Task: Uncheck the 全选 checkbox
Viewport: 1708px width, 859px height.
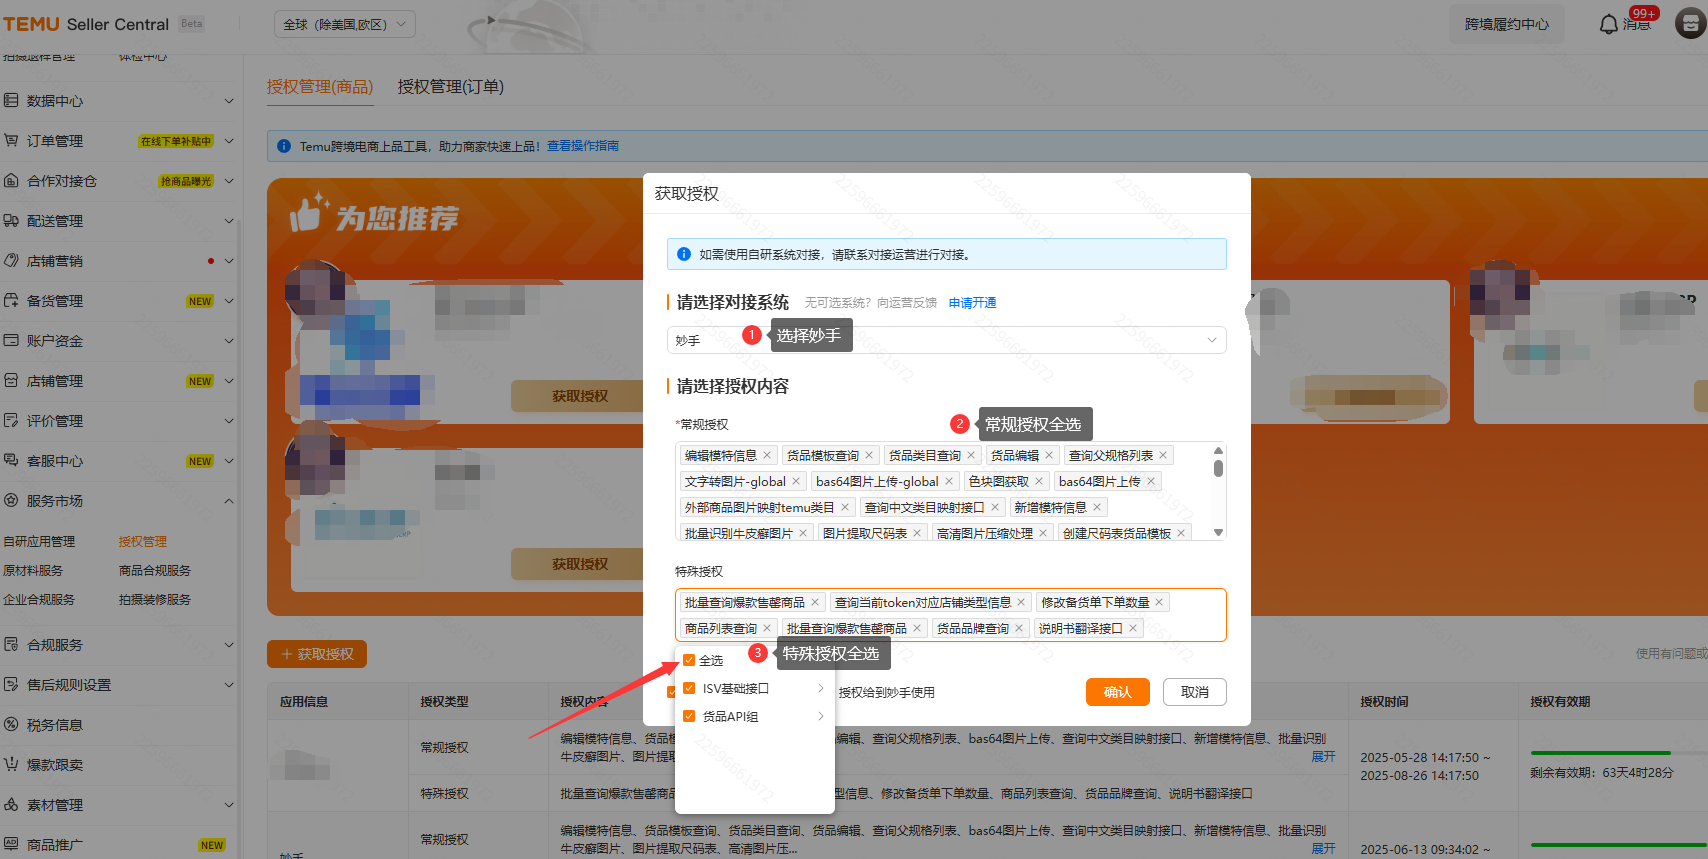Action: pyautogui.click(x=689, y=660)
